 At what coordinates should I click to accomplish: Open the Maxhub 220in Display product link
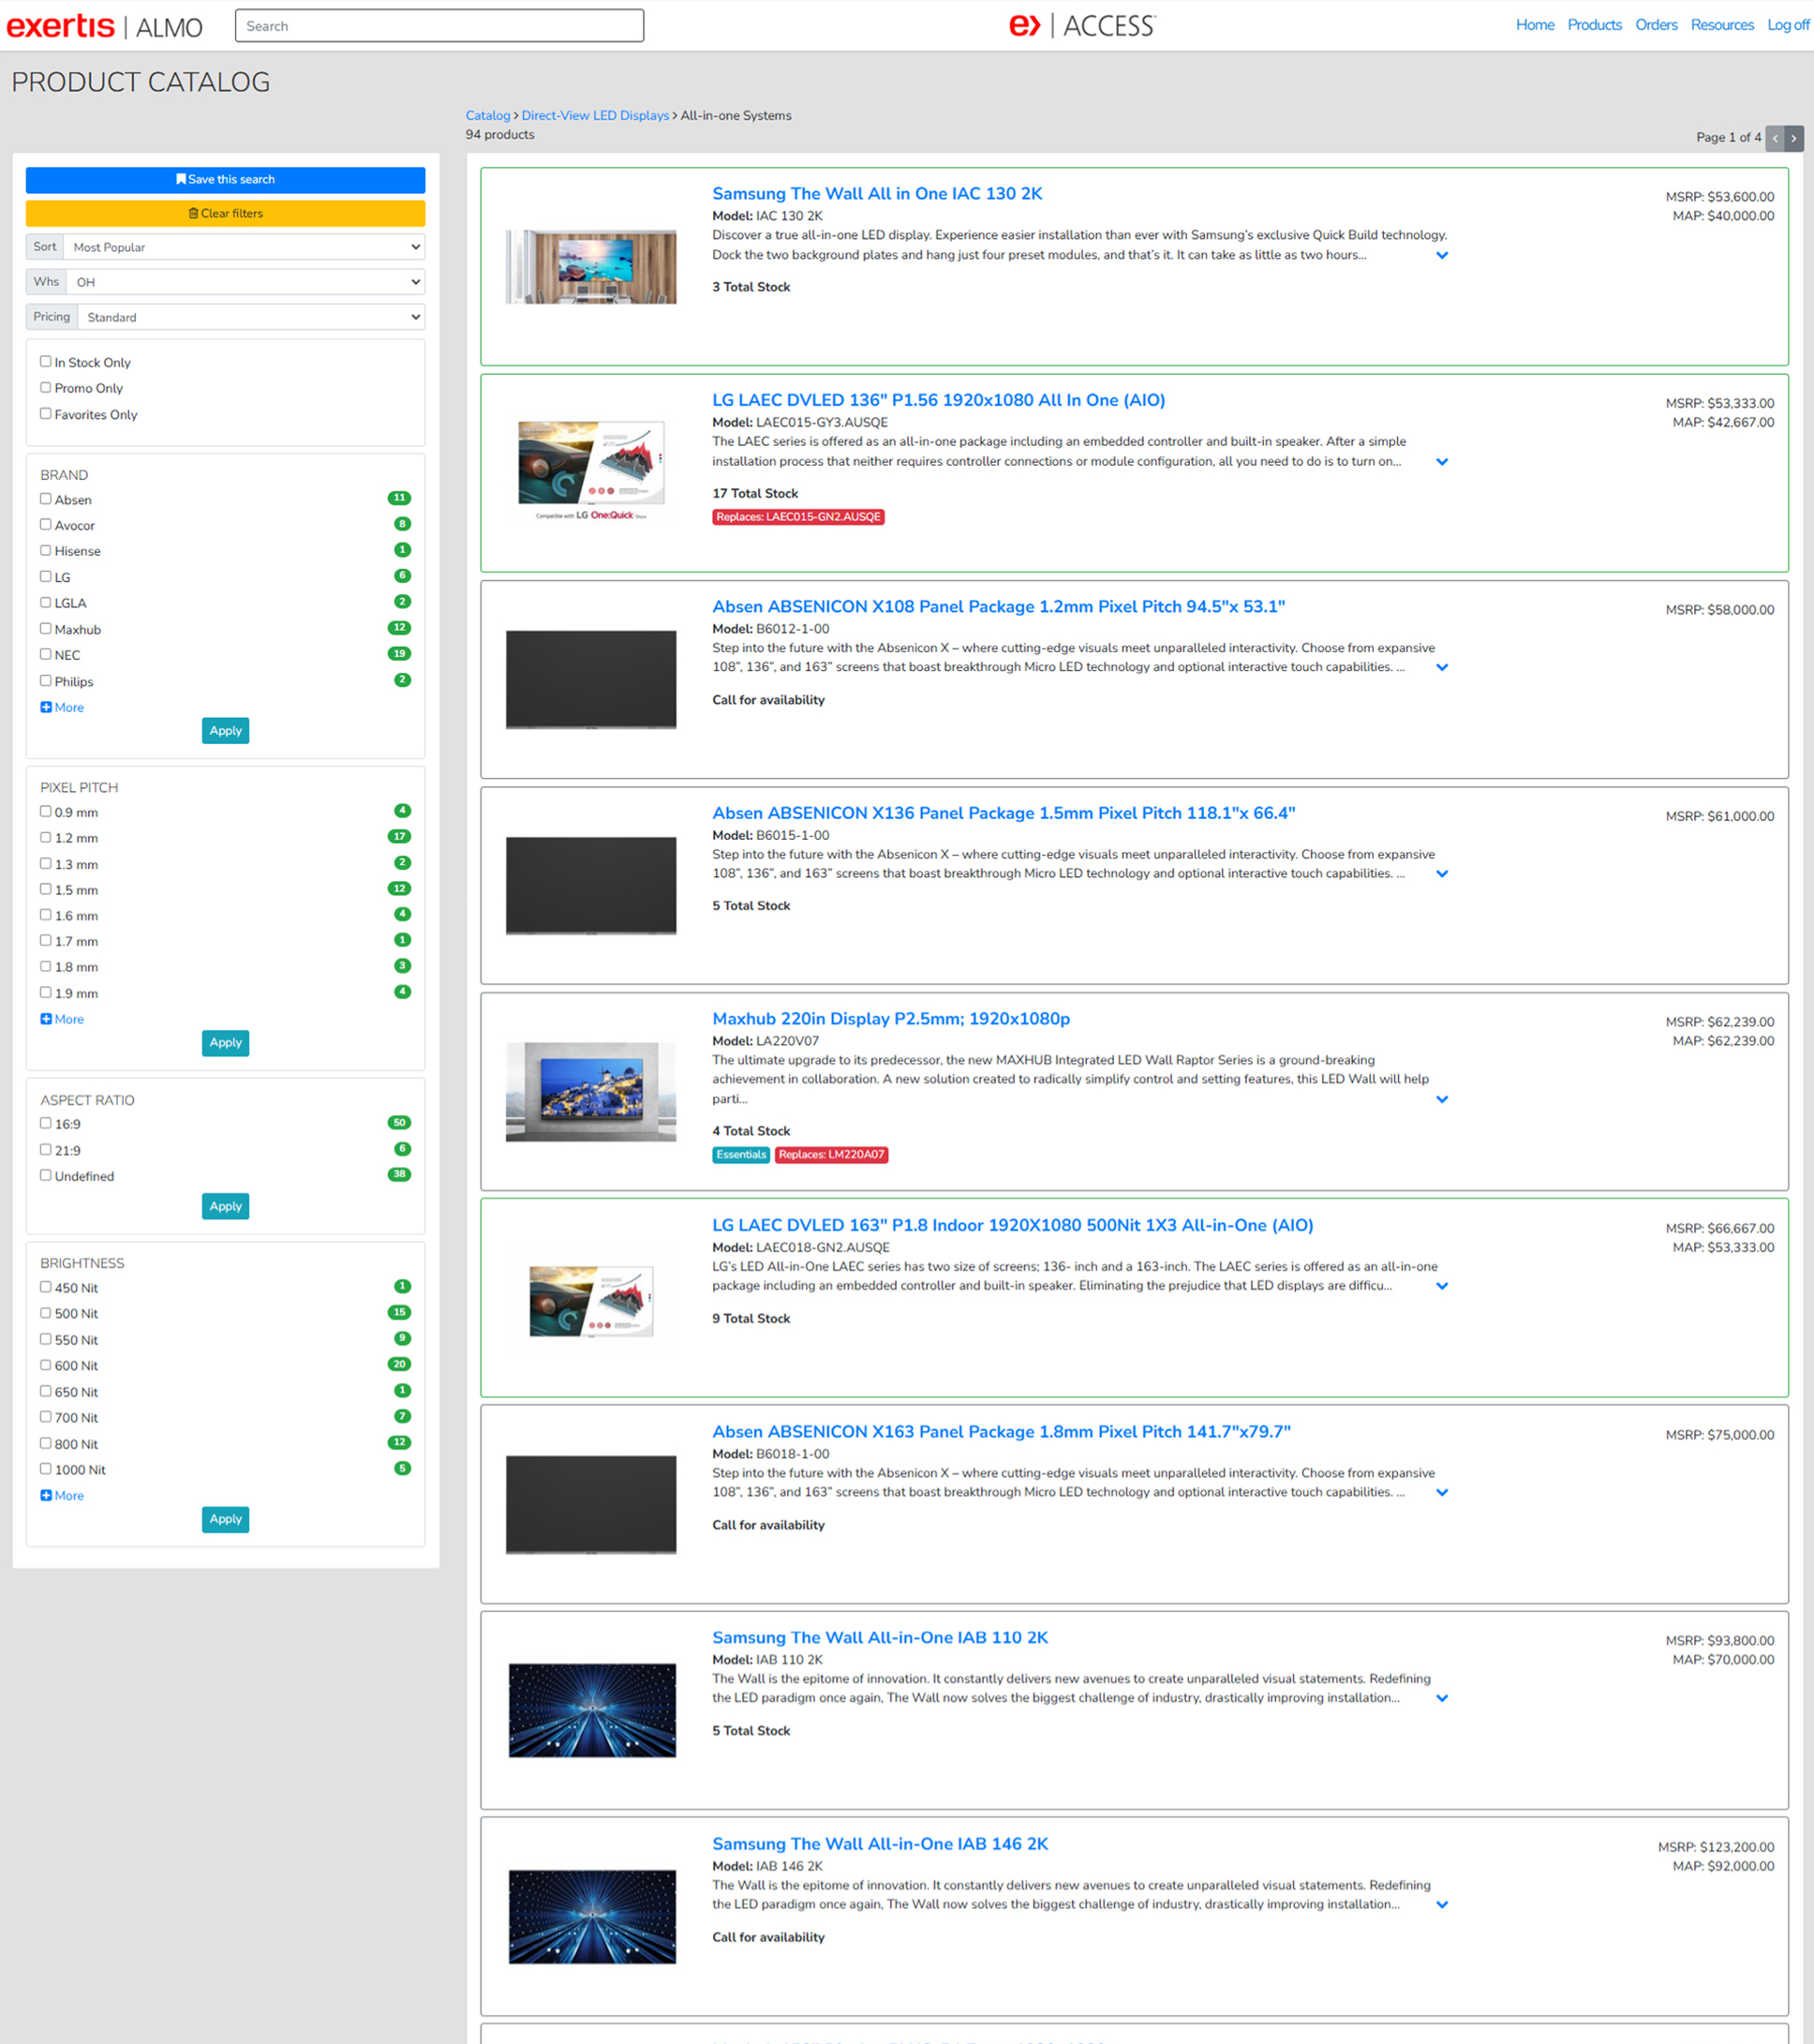(891, 1019)
